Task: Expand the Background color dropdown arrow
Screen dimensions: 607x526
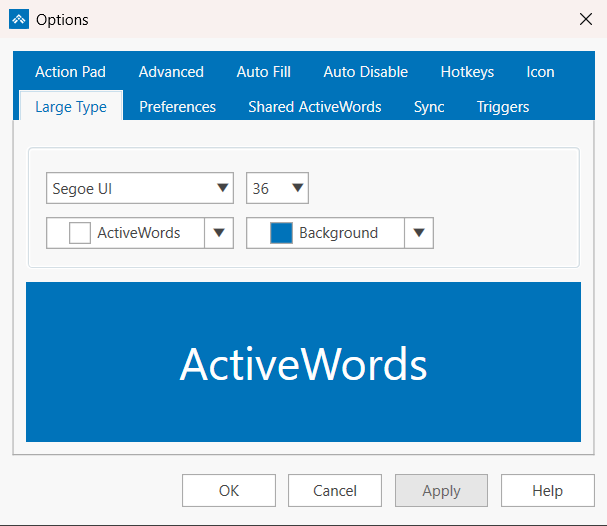Action: (x=419, y=233)
